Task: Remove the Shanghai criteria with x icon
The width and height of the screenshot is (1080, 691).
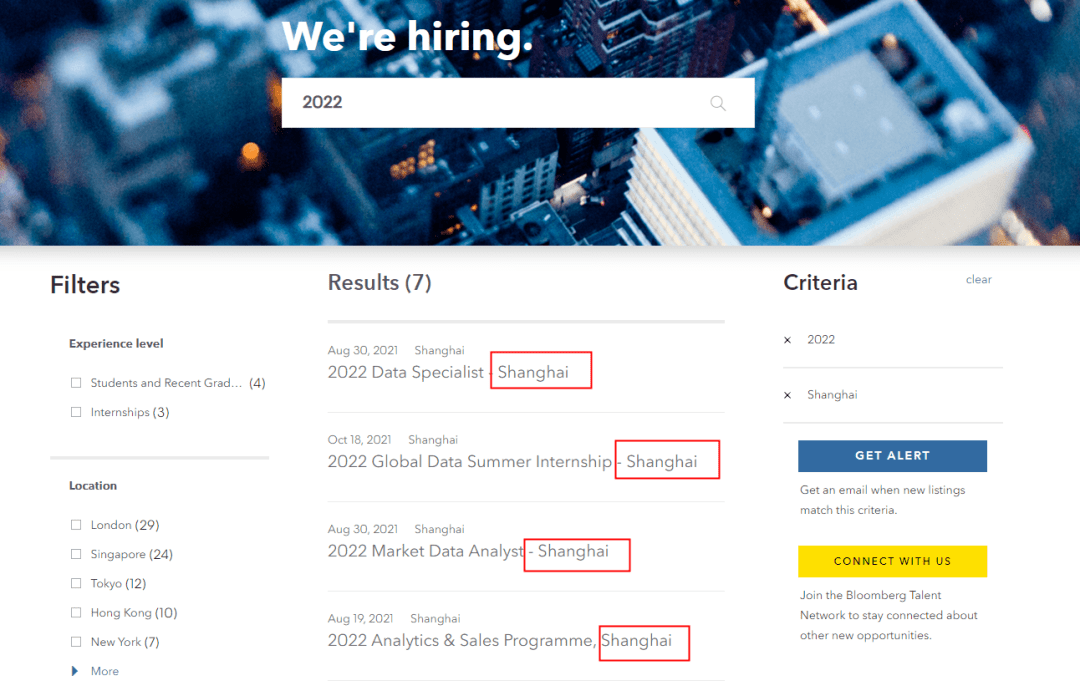Action: 787,395
